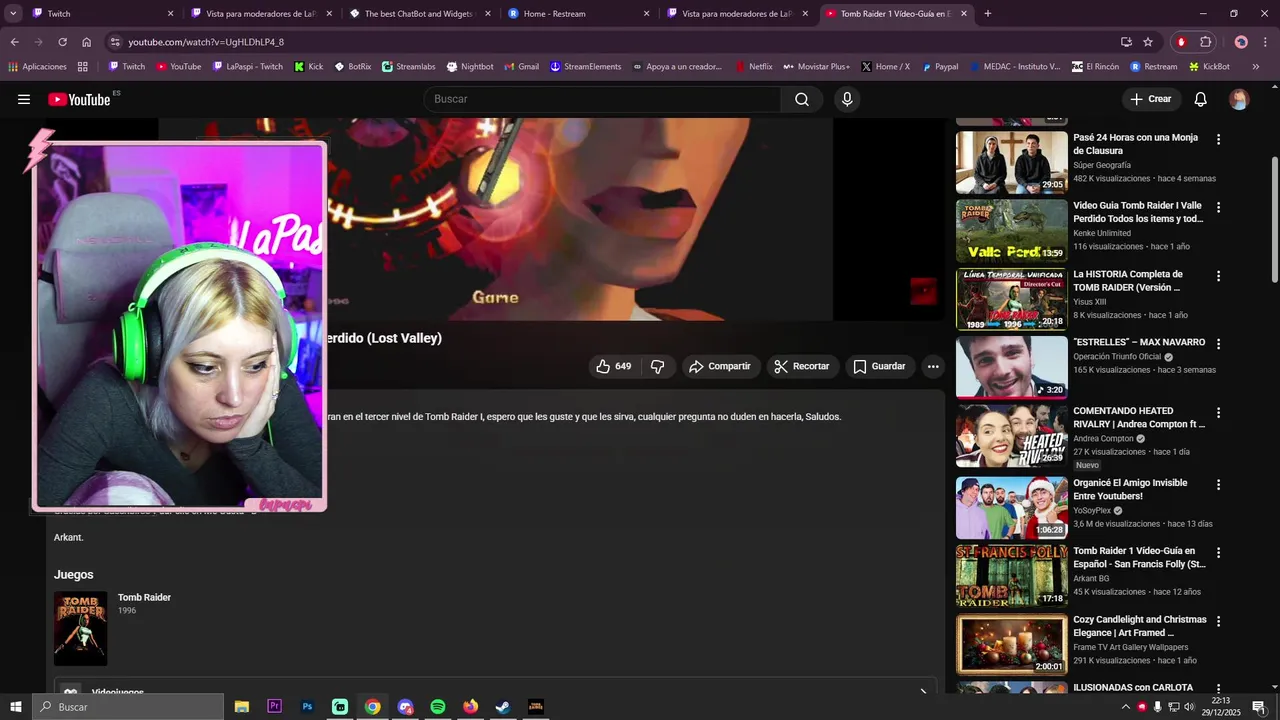The height and width of the screenshot is (720, 1280).
Task: Open Netflix bookmark
Action: pyautogui.click(x=753, y=67)
